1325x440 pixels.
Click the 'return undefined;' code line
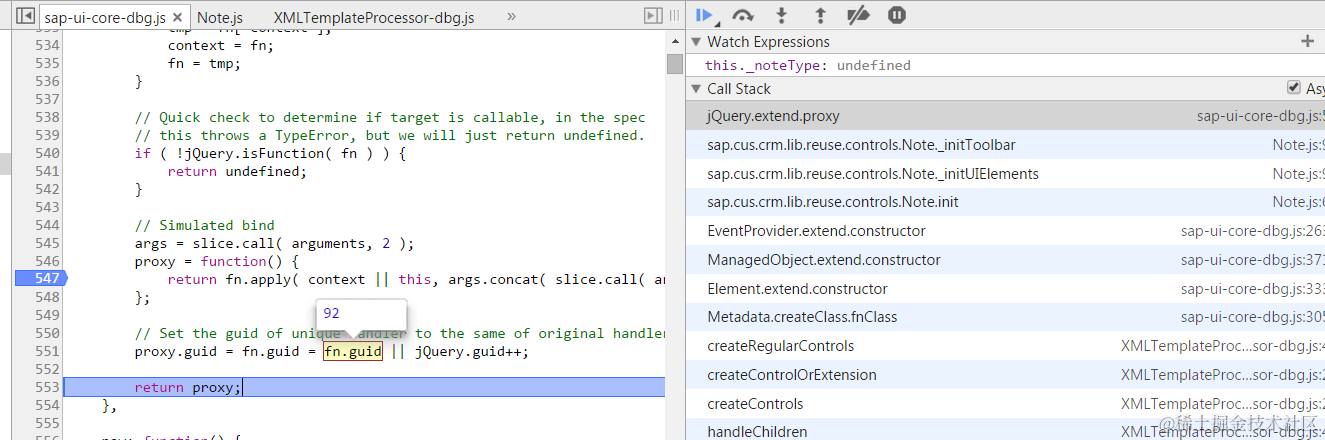coord(237,171)
